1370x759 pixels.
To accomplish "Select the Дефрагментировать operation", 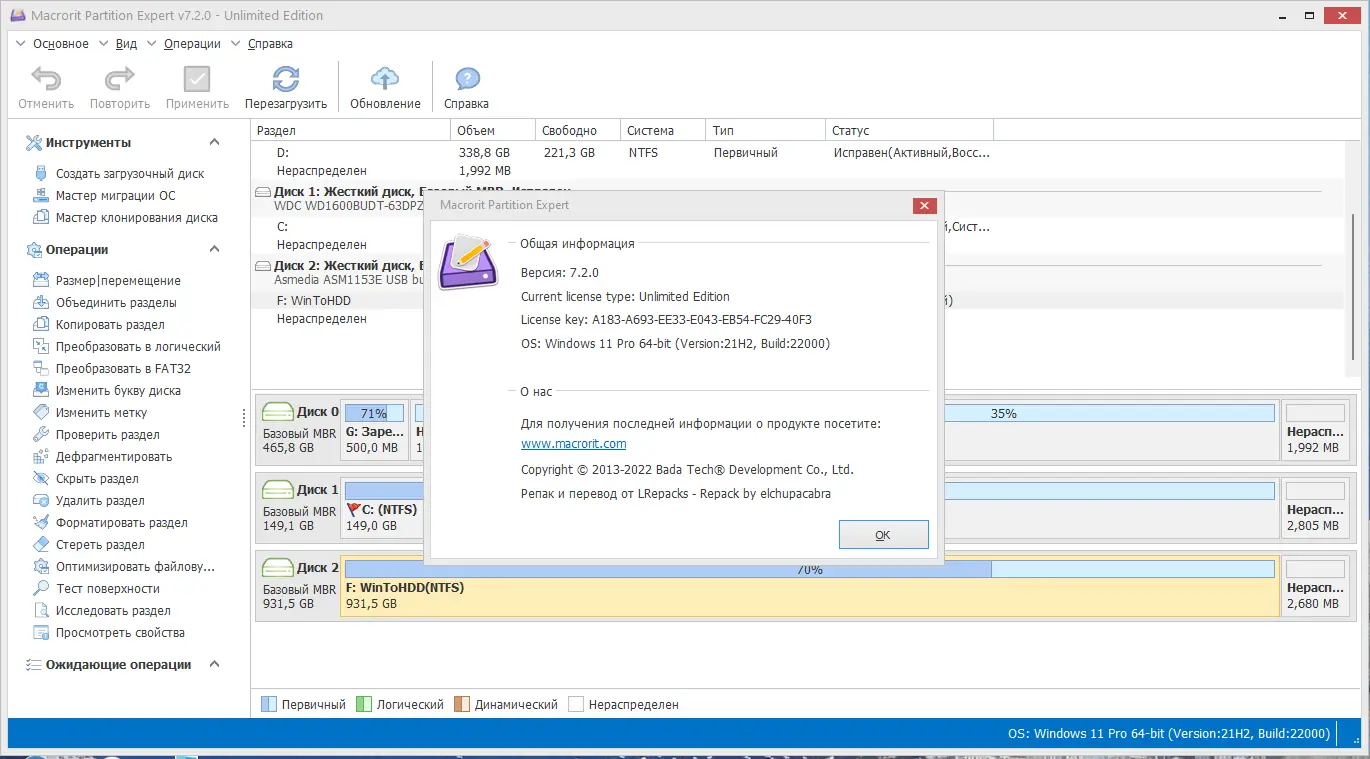I will pos(110,456).
